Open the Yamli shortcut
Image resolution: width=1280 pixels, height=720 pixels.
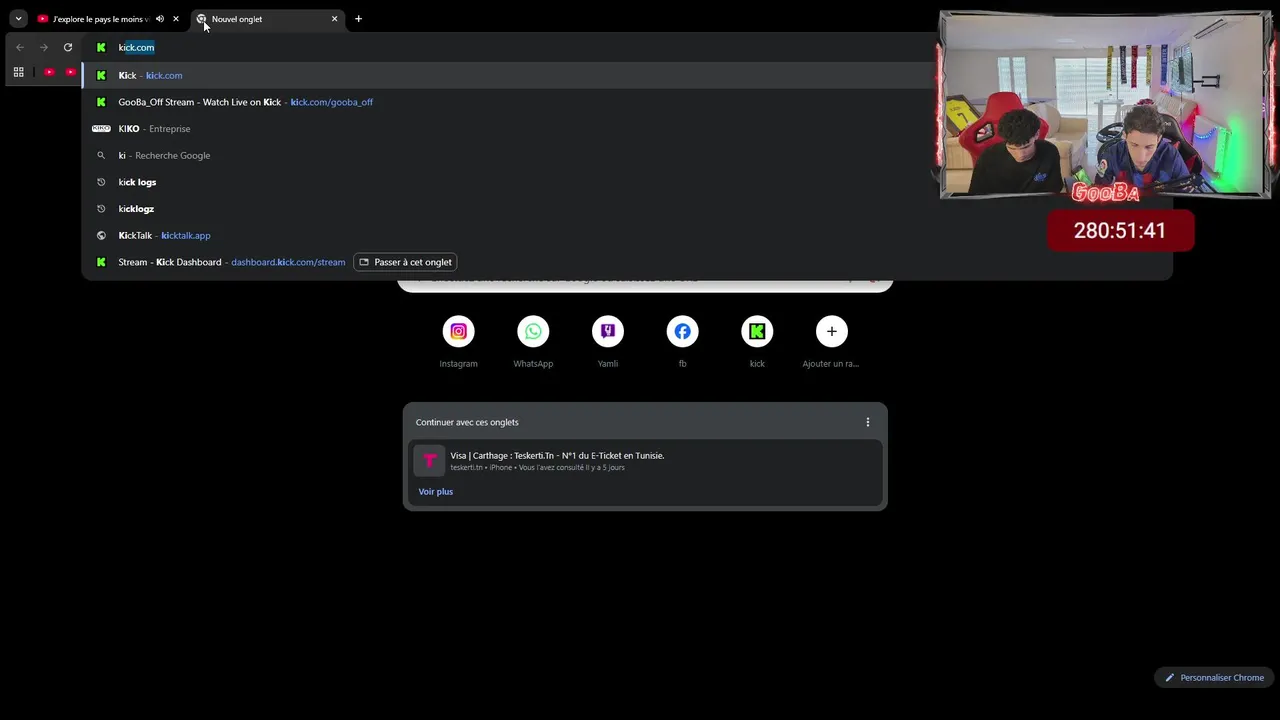coord(608,341)
